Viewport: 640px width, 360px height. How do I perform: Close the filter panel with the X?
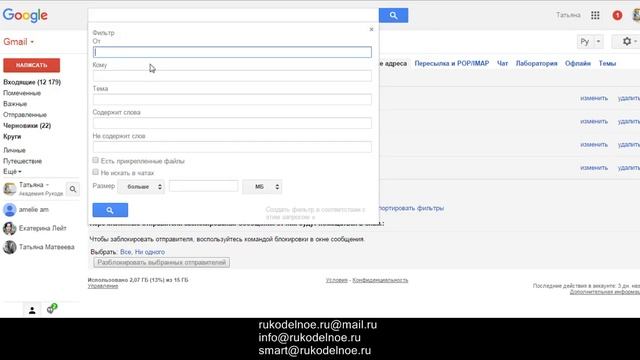[x=371, y=29]
